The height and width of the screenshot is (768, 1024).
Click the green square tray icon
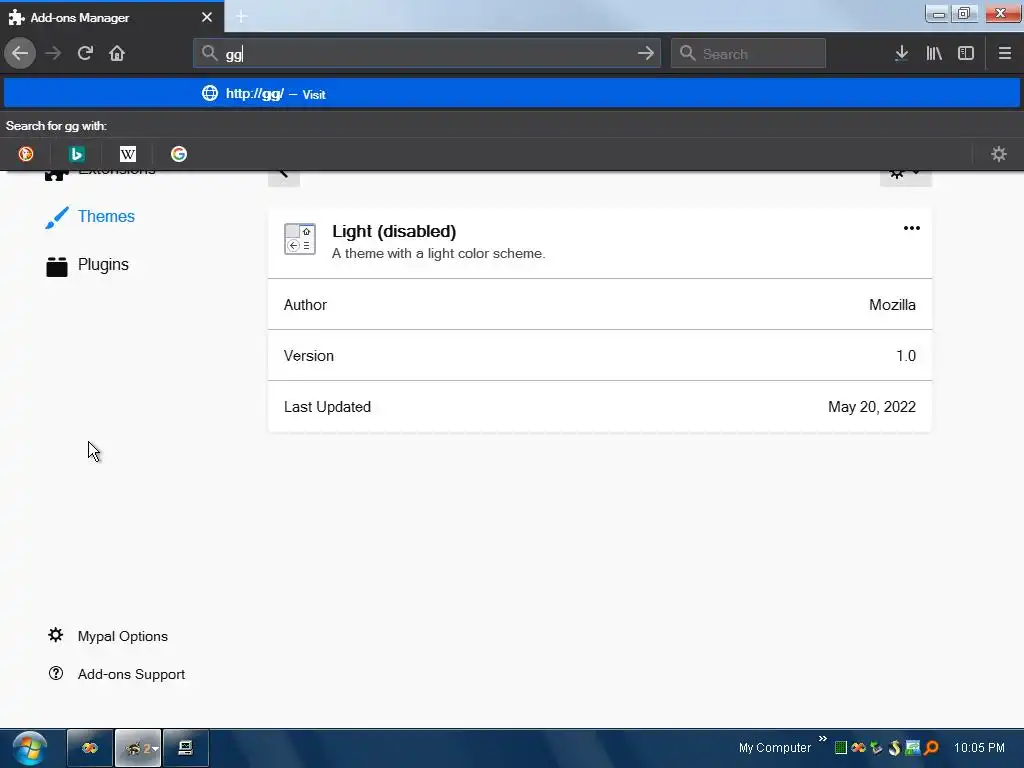coord(841,748)
